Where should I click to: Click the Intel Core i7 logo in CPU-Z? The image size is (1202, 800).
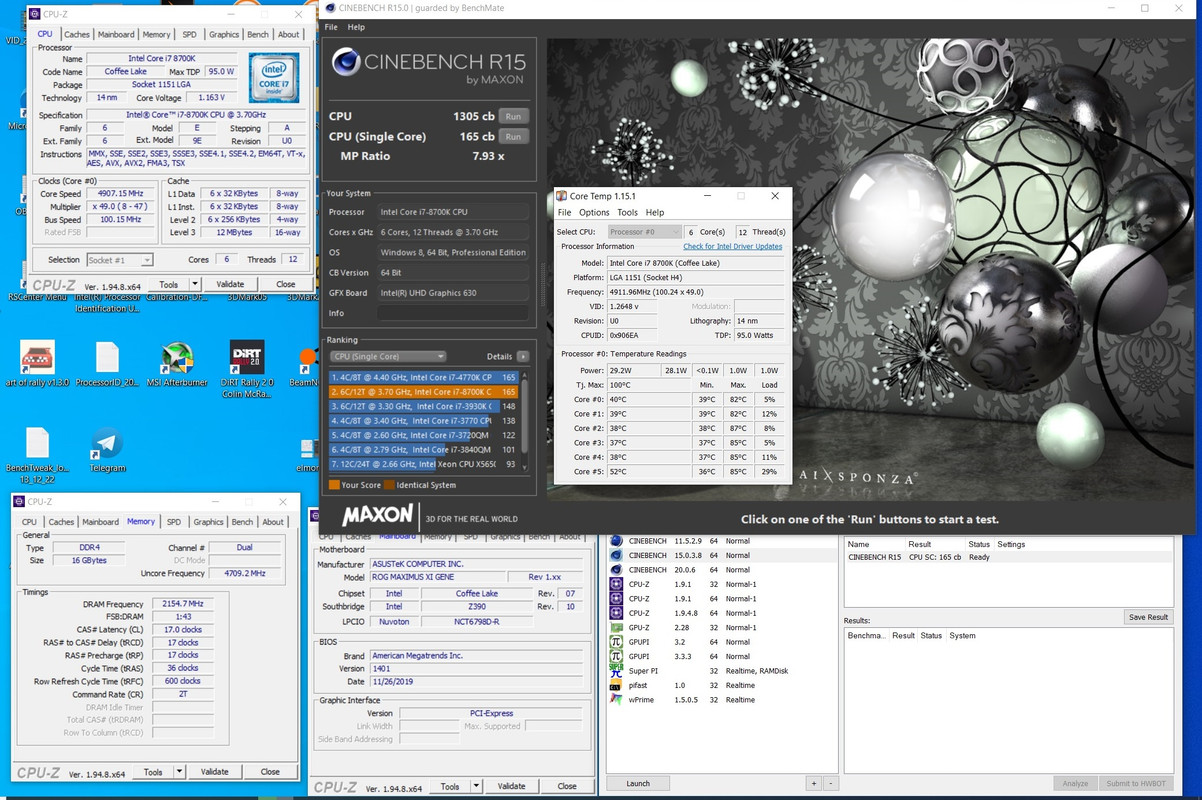[x=272, y=78]
